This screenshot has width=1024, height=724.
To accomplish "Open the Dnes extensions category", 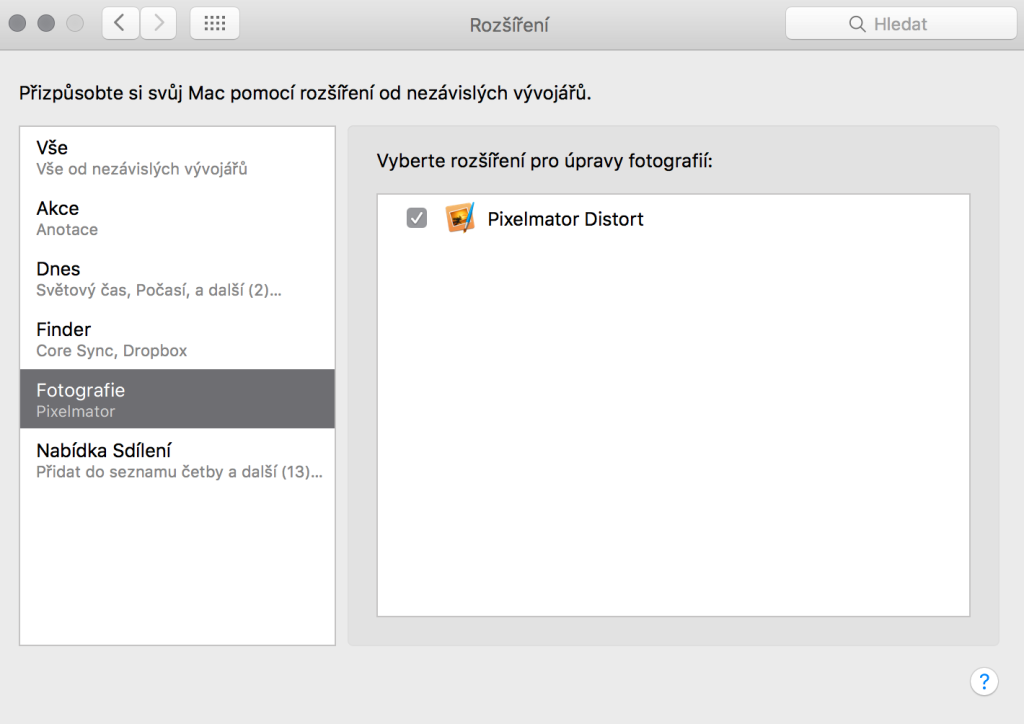I will (177, 279).
